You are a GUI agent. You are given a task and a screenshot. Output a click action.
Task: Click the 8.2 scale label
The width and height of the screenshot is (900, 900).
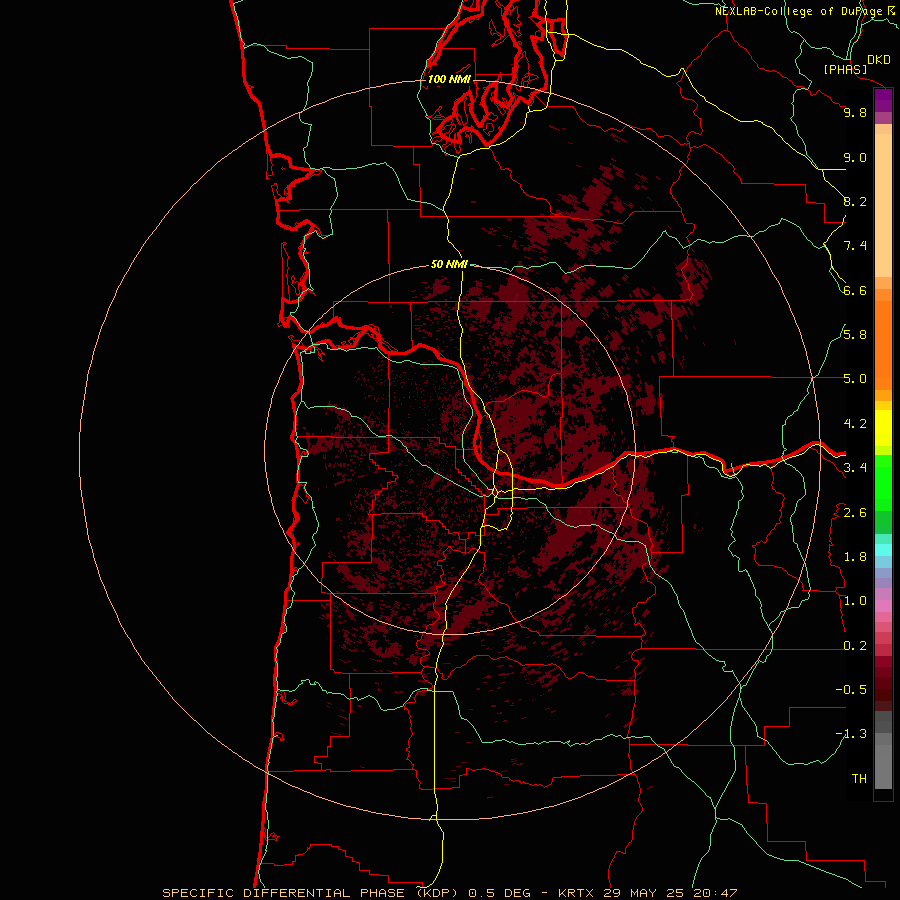point(855,201)
